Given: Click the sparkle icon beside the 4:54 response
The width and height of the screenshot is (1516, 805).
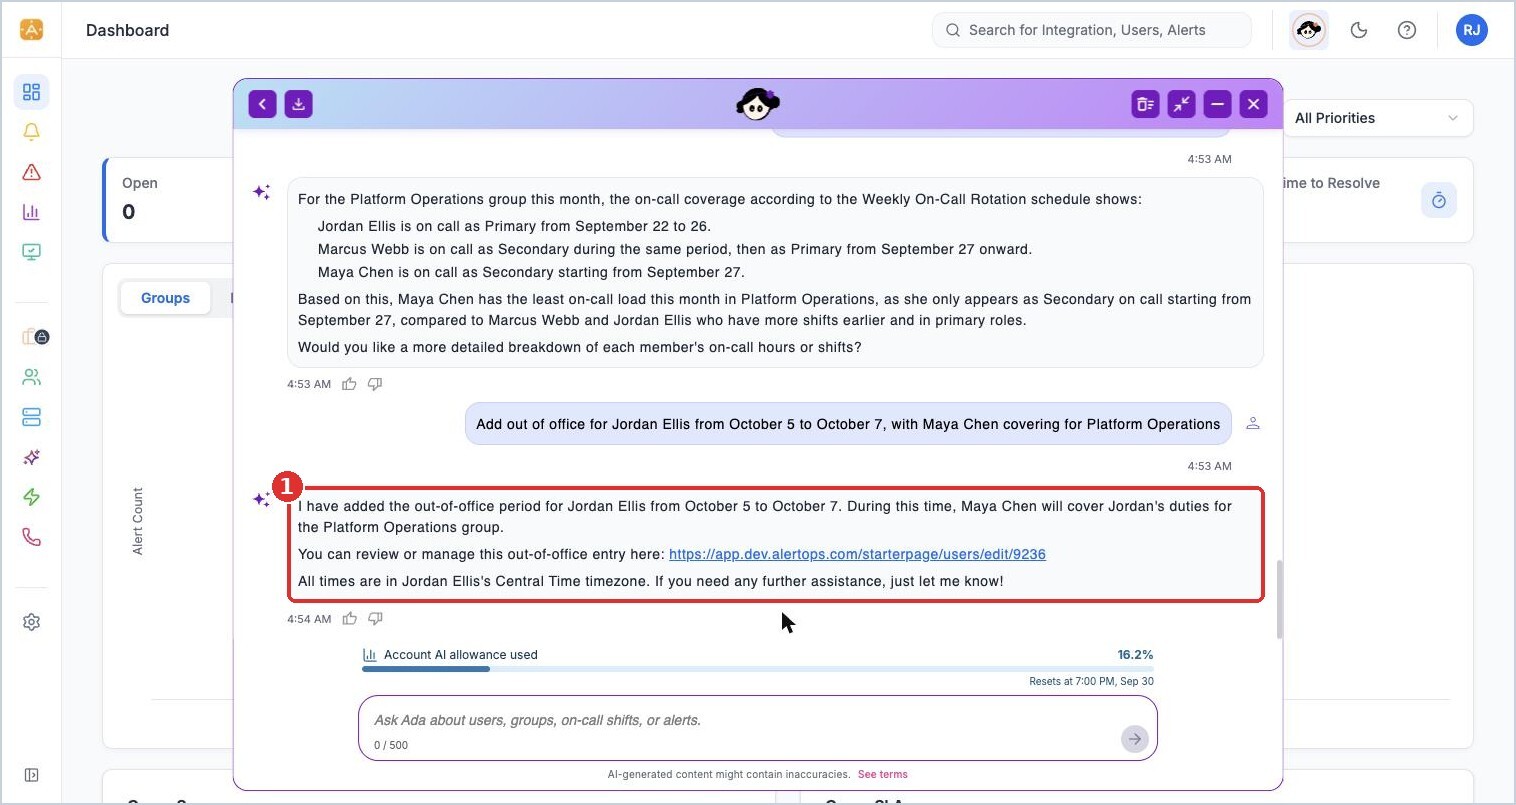Looking at the screenshot, I should coord(262,498).
